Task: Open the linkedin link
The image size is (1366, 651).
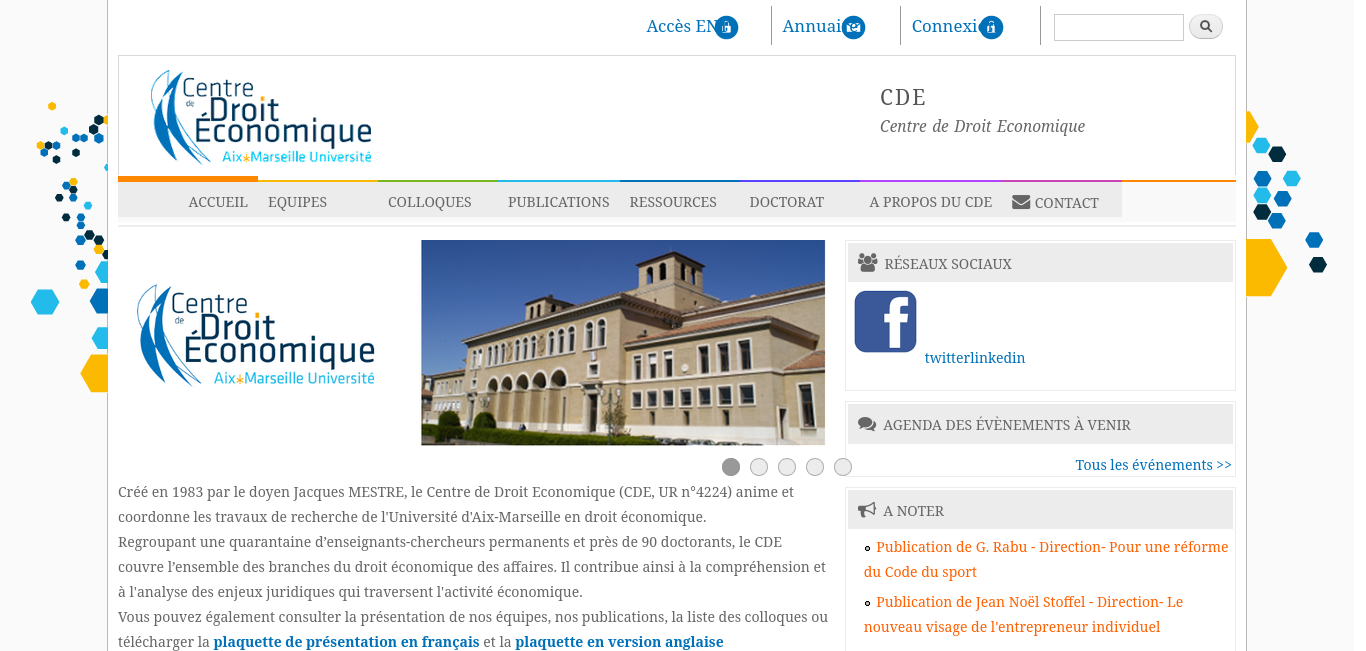Action: [x=997, y=358]
